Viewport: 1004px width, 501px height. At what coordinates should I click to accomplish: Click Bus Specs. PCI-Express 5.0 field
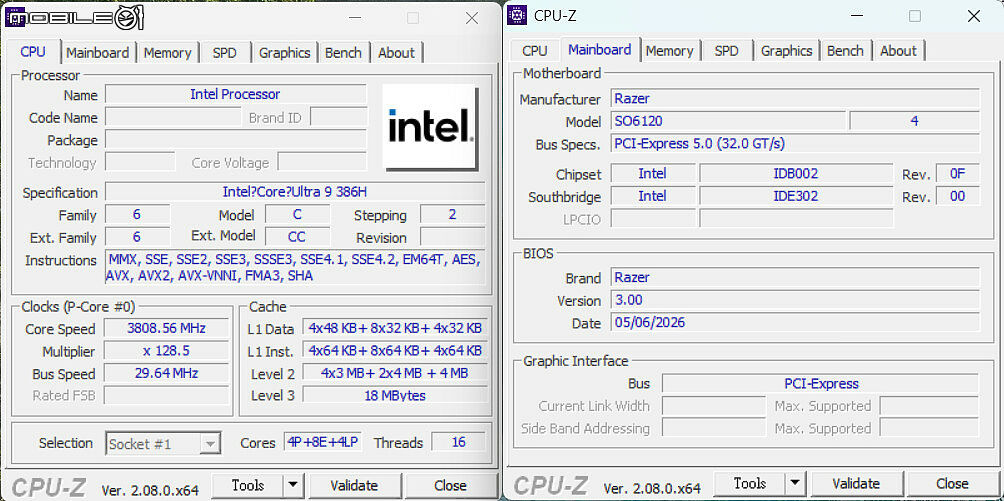tap(795, 143)
